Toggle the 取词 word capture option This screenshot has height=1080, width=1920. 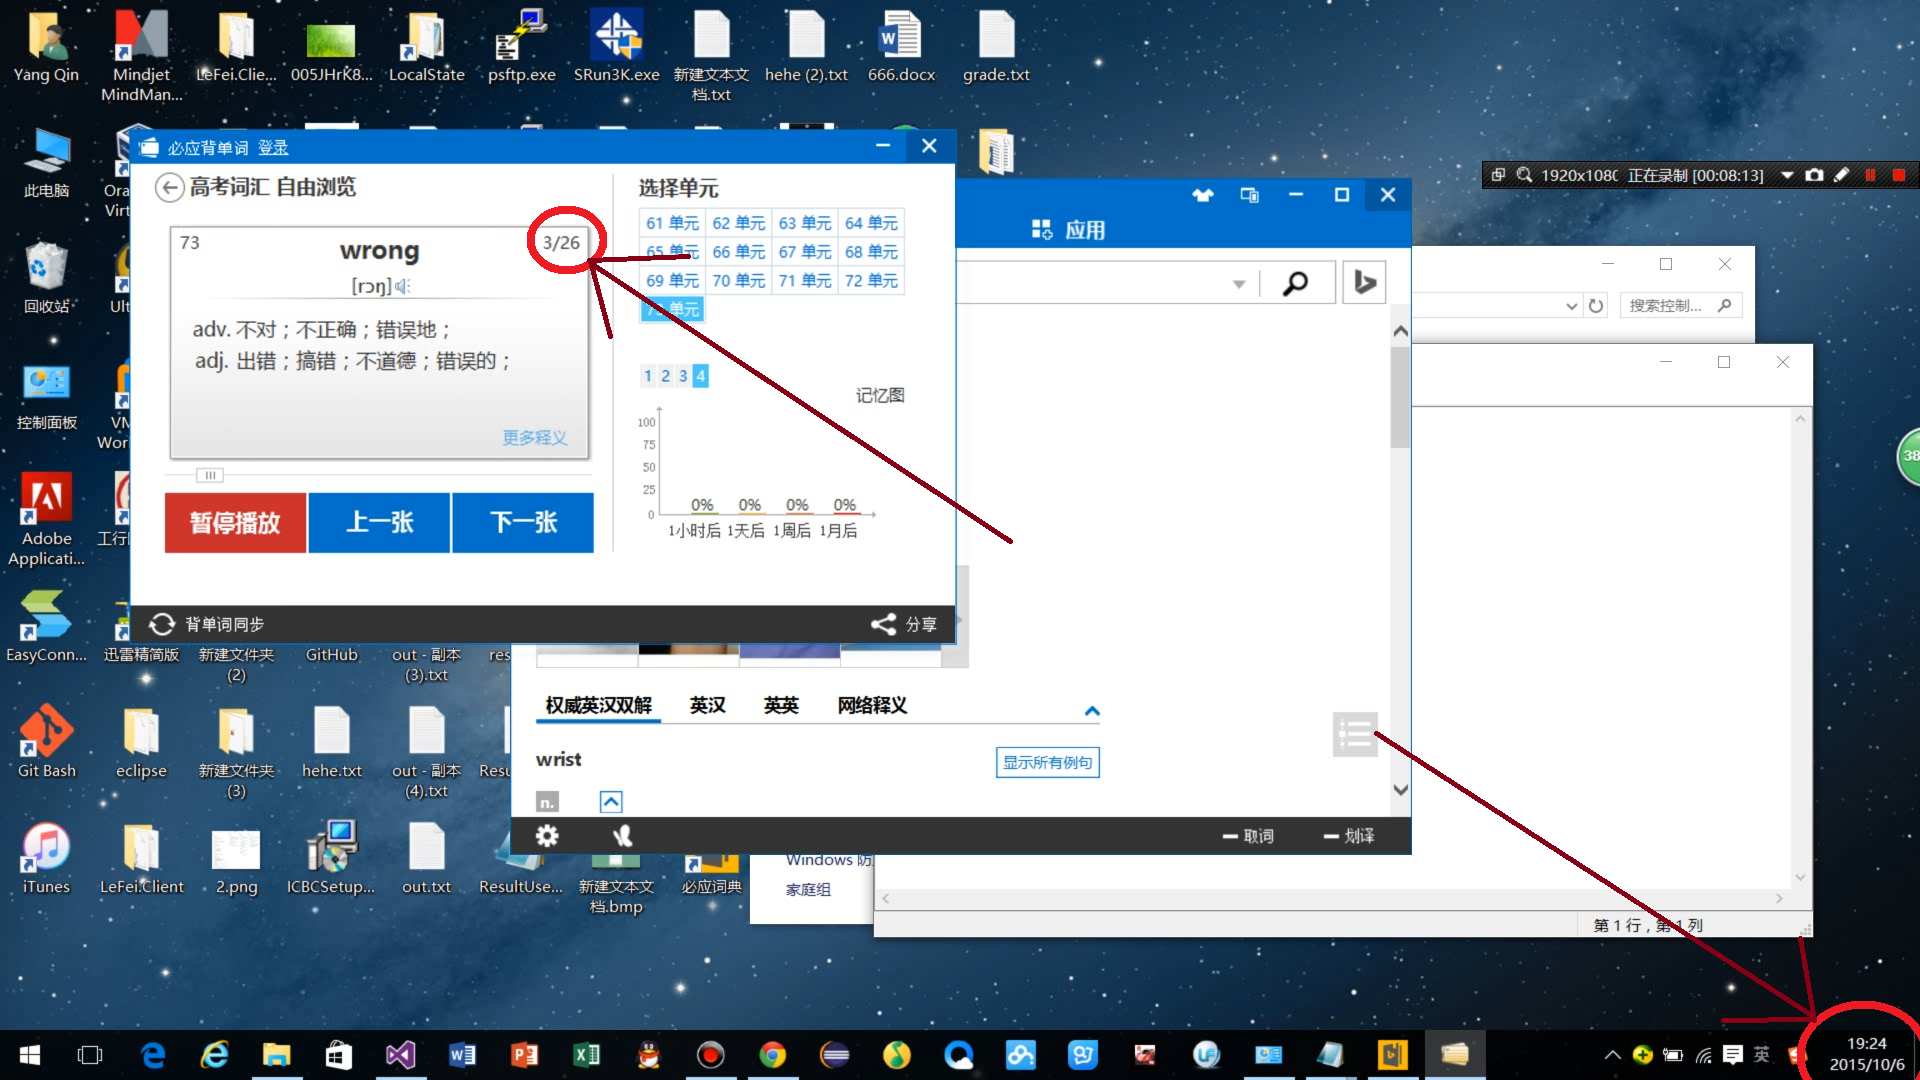coord(1249,836)
